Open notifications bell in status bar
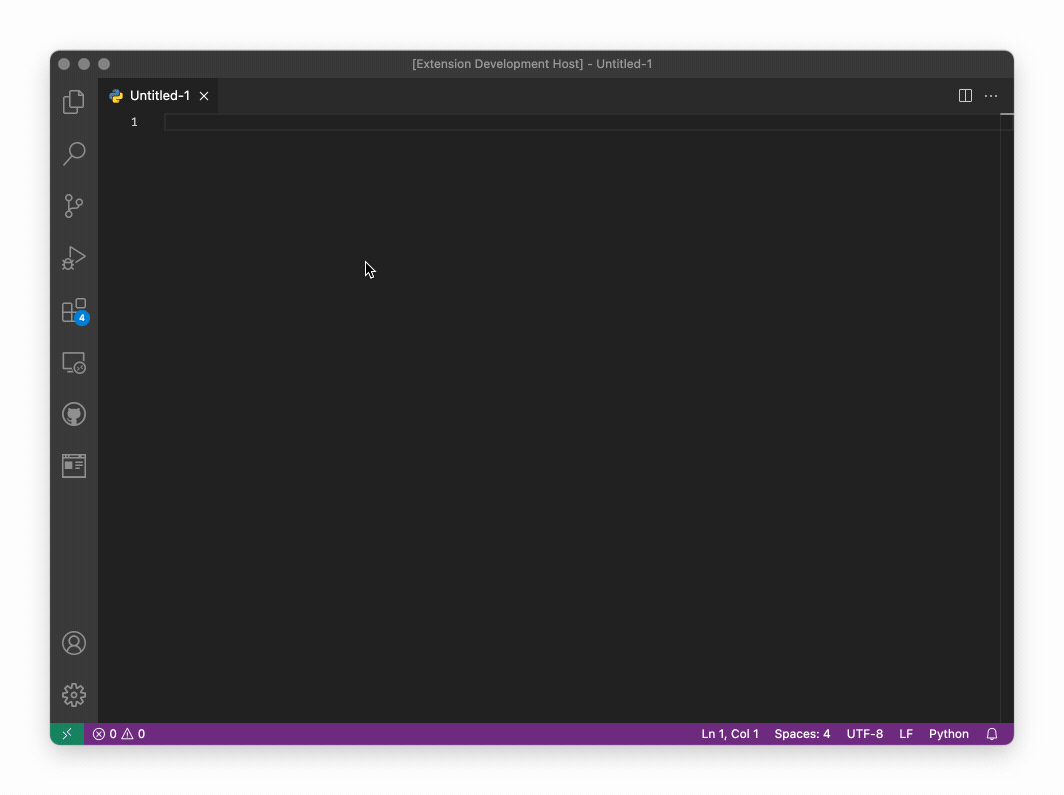The image size is (1064, 795). pyautogui.click(x=991, y=734)
